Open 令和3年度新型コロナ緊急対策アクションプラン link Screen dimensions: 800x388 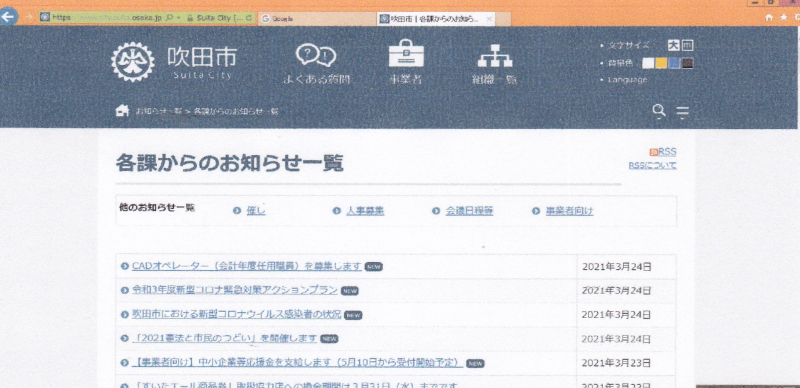(x=235, y=290)
